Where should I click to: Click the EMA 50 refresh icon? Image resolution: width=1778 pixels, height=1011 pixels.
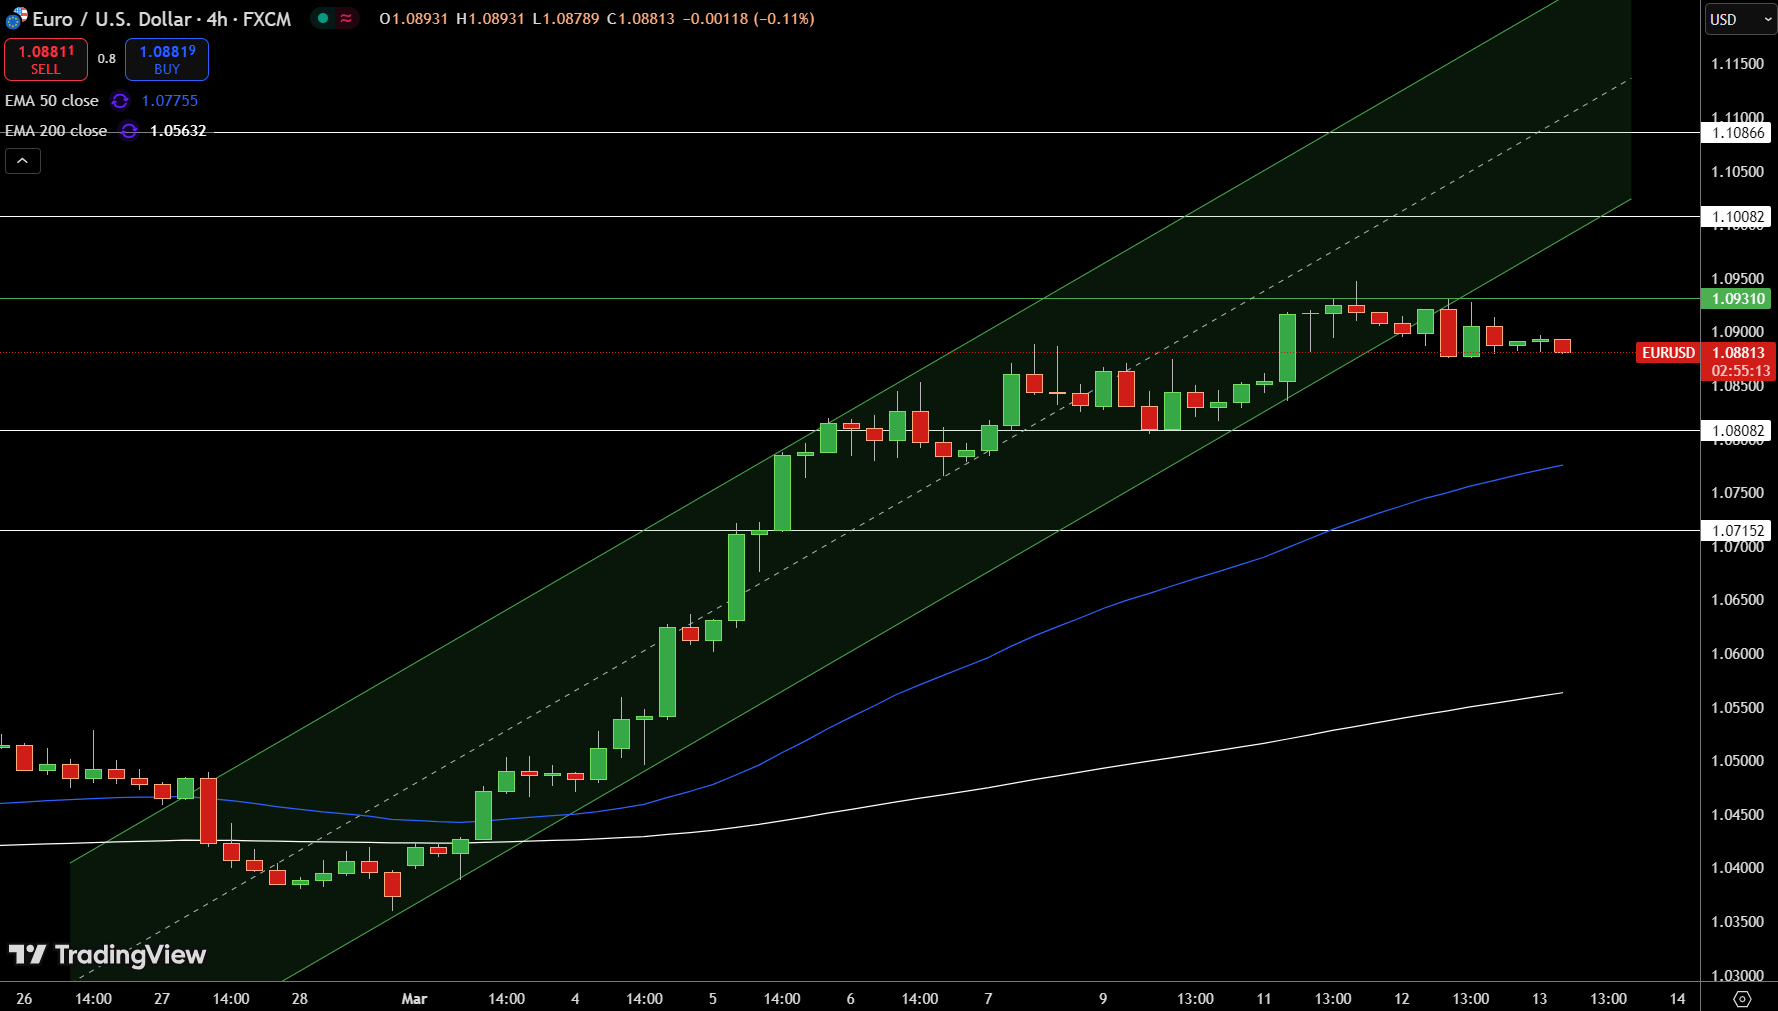[120, 101]
